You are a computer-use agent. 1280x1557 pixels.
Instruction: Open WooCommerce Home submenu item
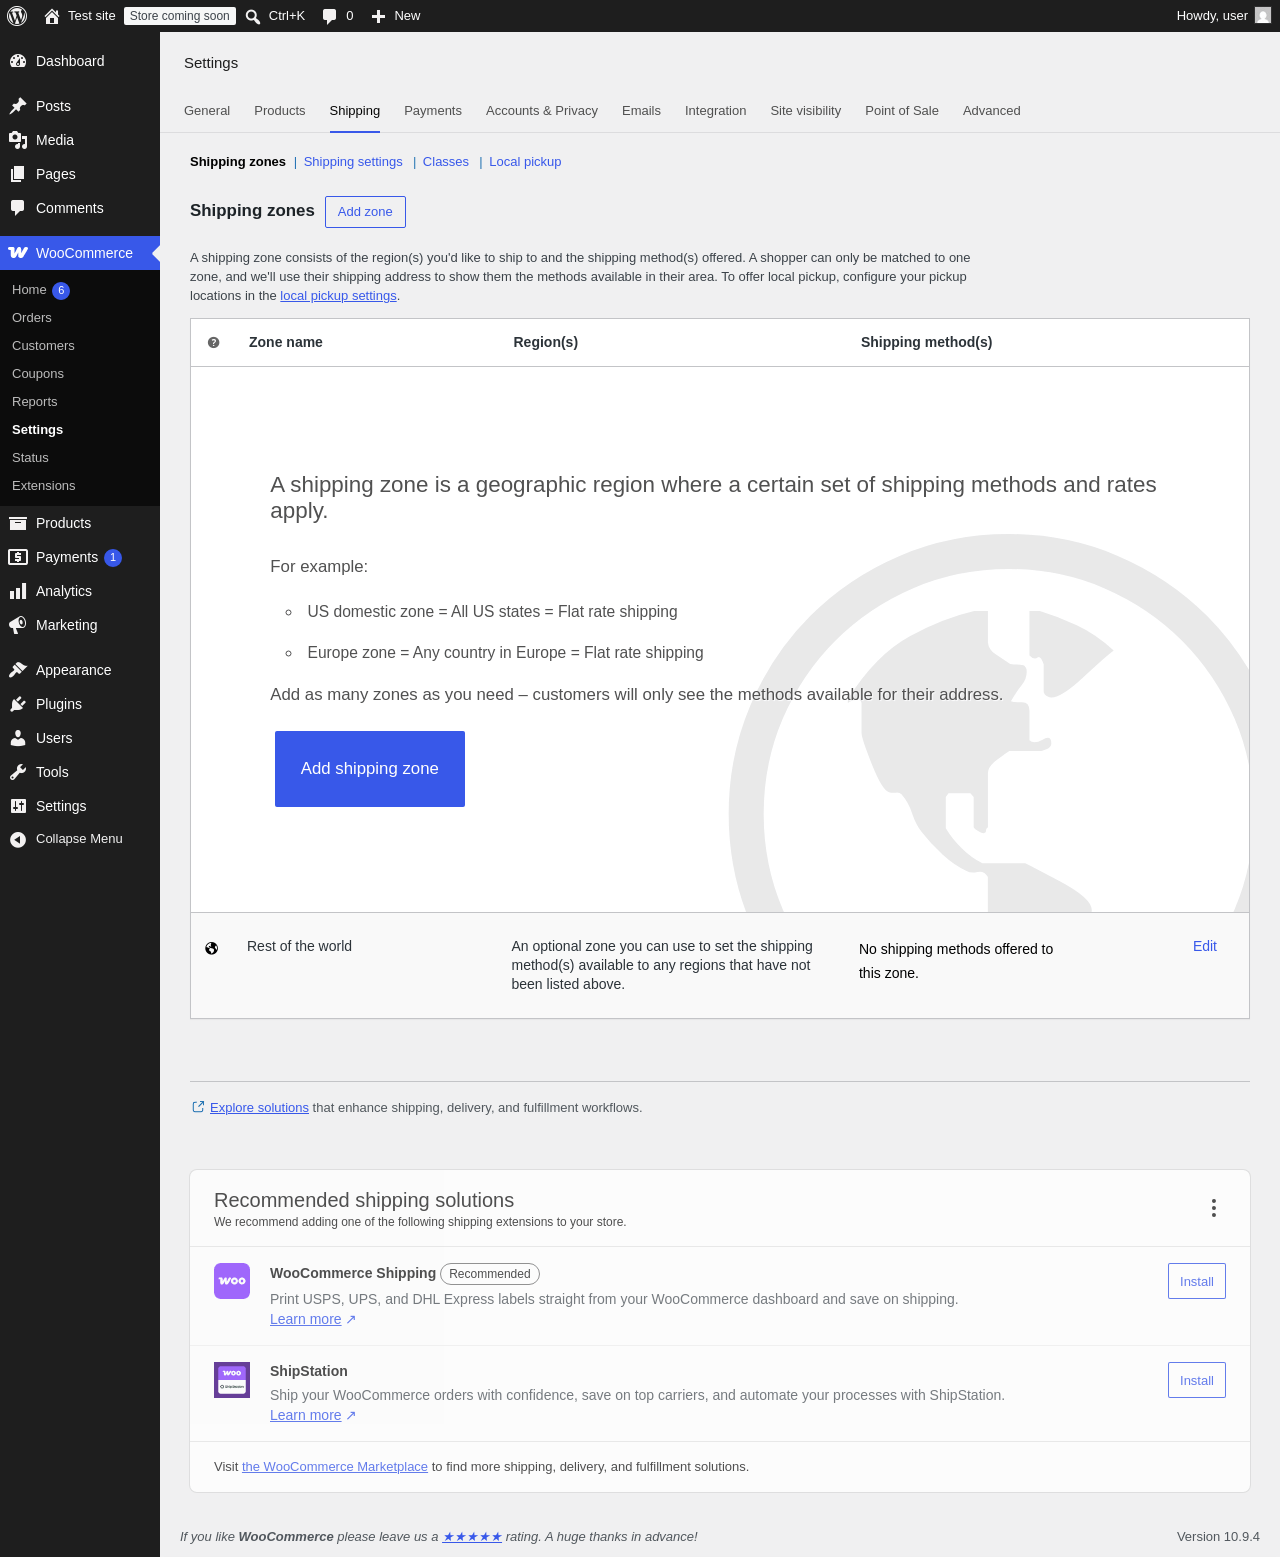29,290
